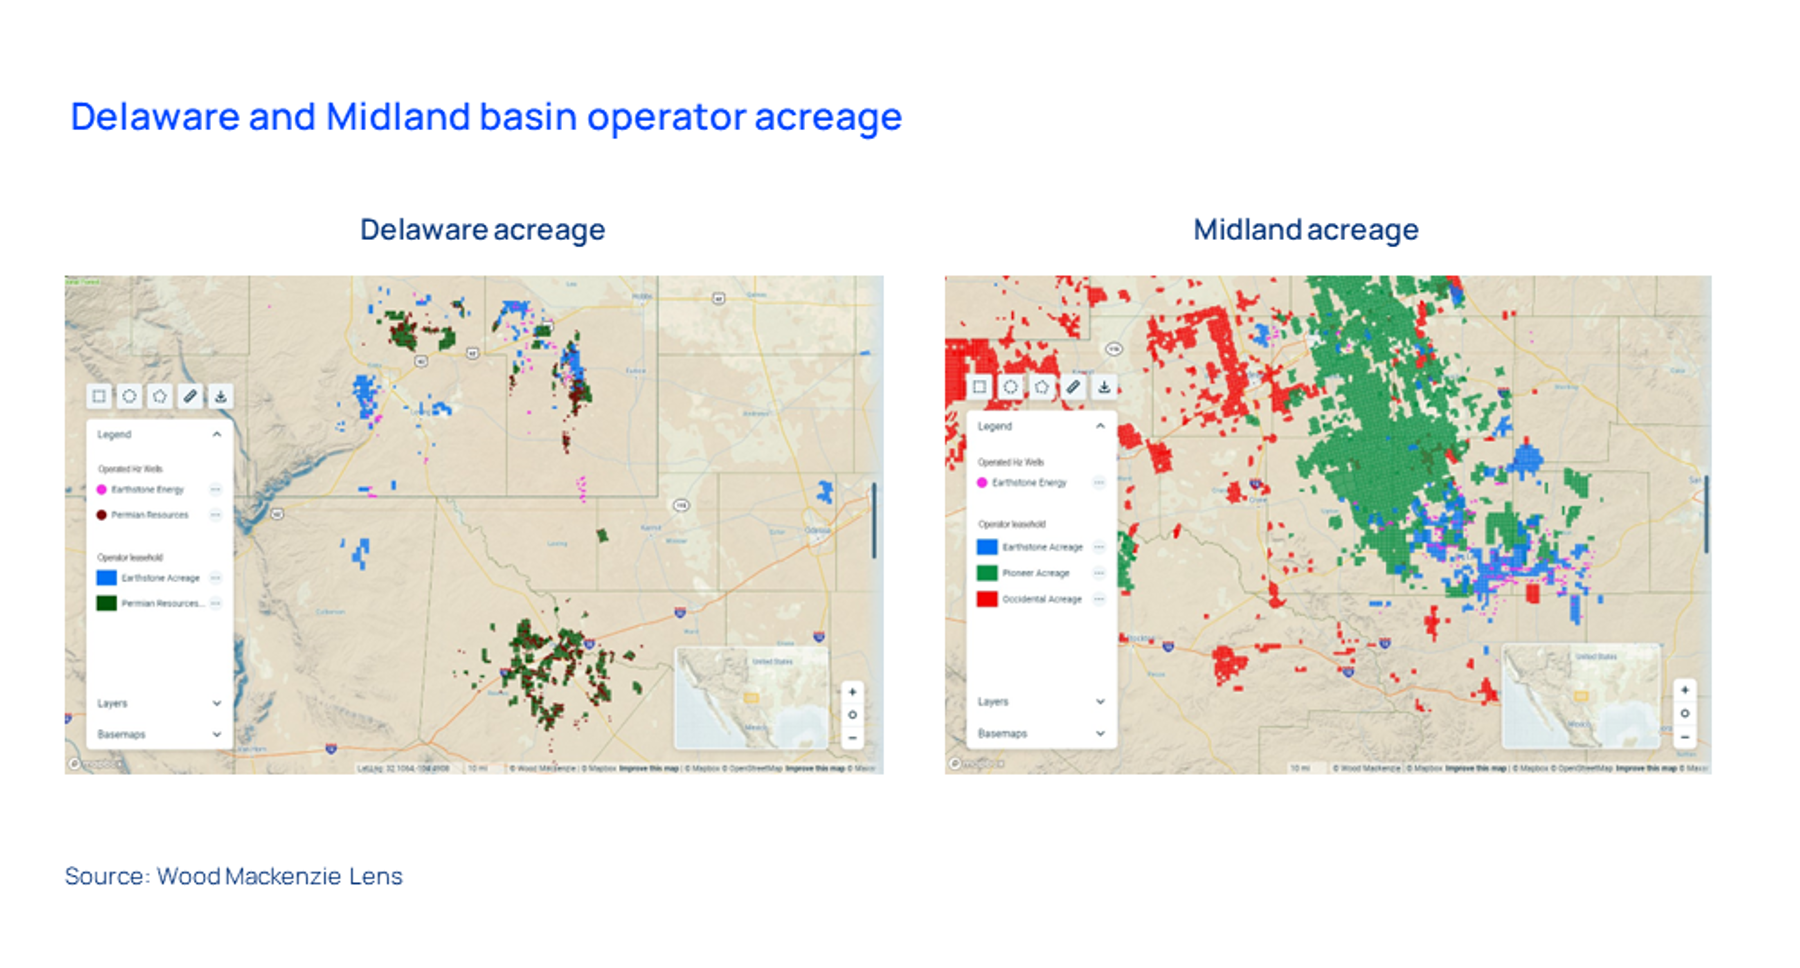Activate the ruler measure tool on Midland map

1073,387
